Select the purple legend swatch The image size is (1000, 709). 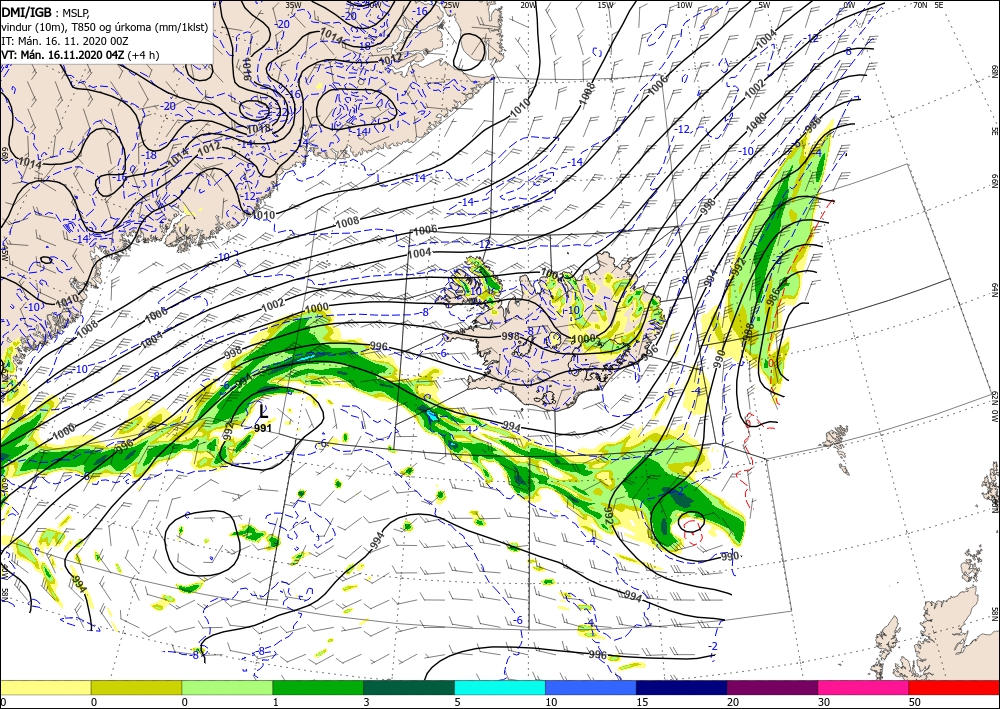[772, 687]
